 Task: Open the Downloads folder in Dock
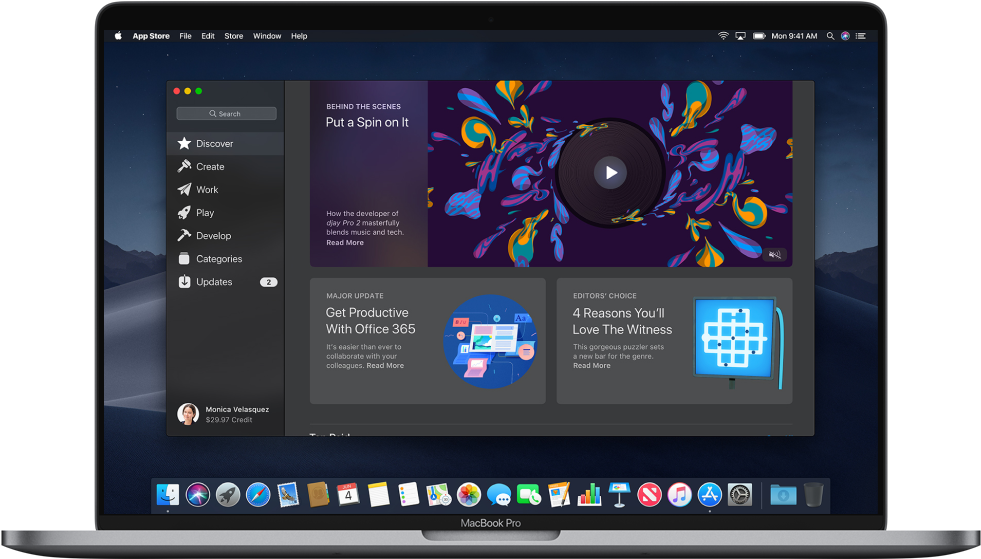(x=783, y=495)
